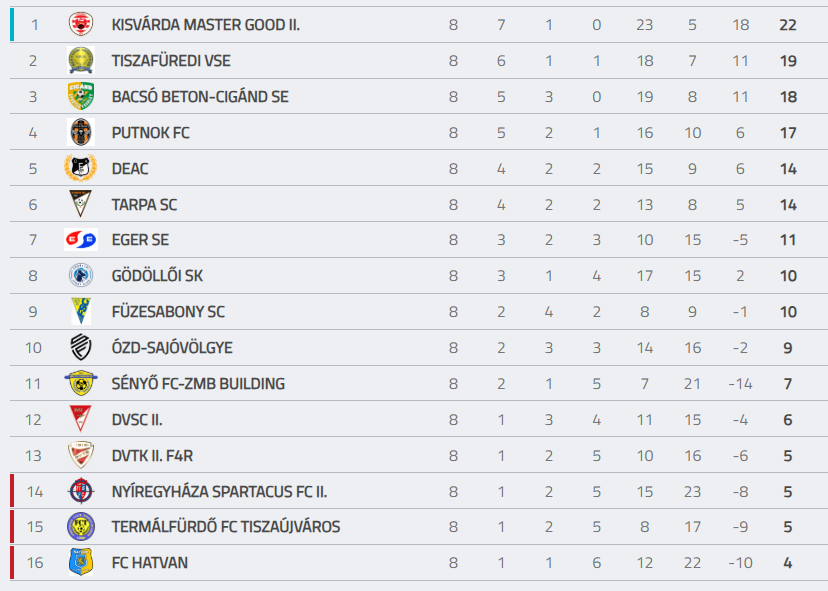Click the Tiszafüredi VSE team logo

tap(81, 60)
